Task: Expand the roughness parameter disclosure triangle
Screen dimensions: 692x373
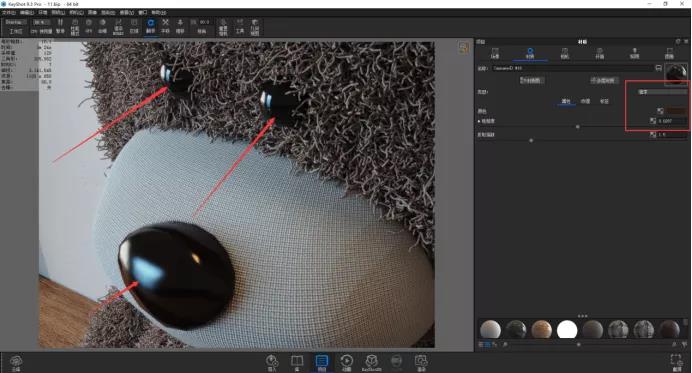Action: click(x=479, y=121)
